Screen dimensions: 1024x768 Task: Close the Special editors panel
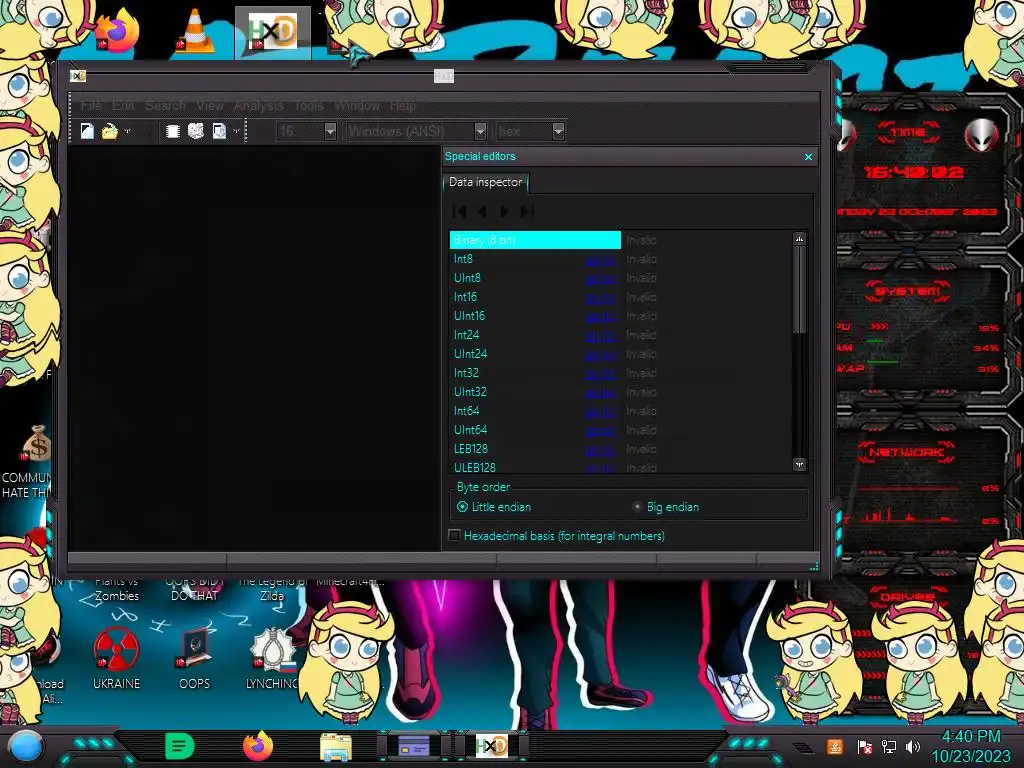coord(808,157)
